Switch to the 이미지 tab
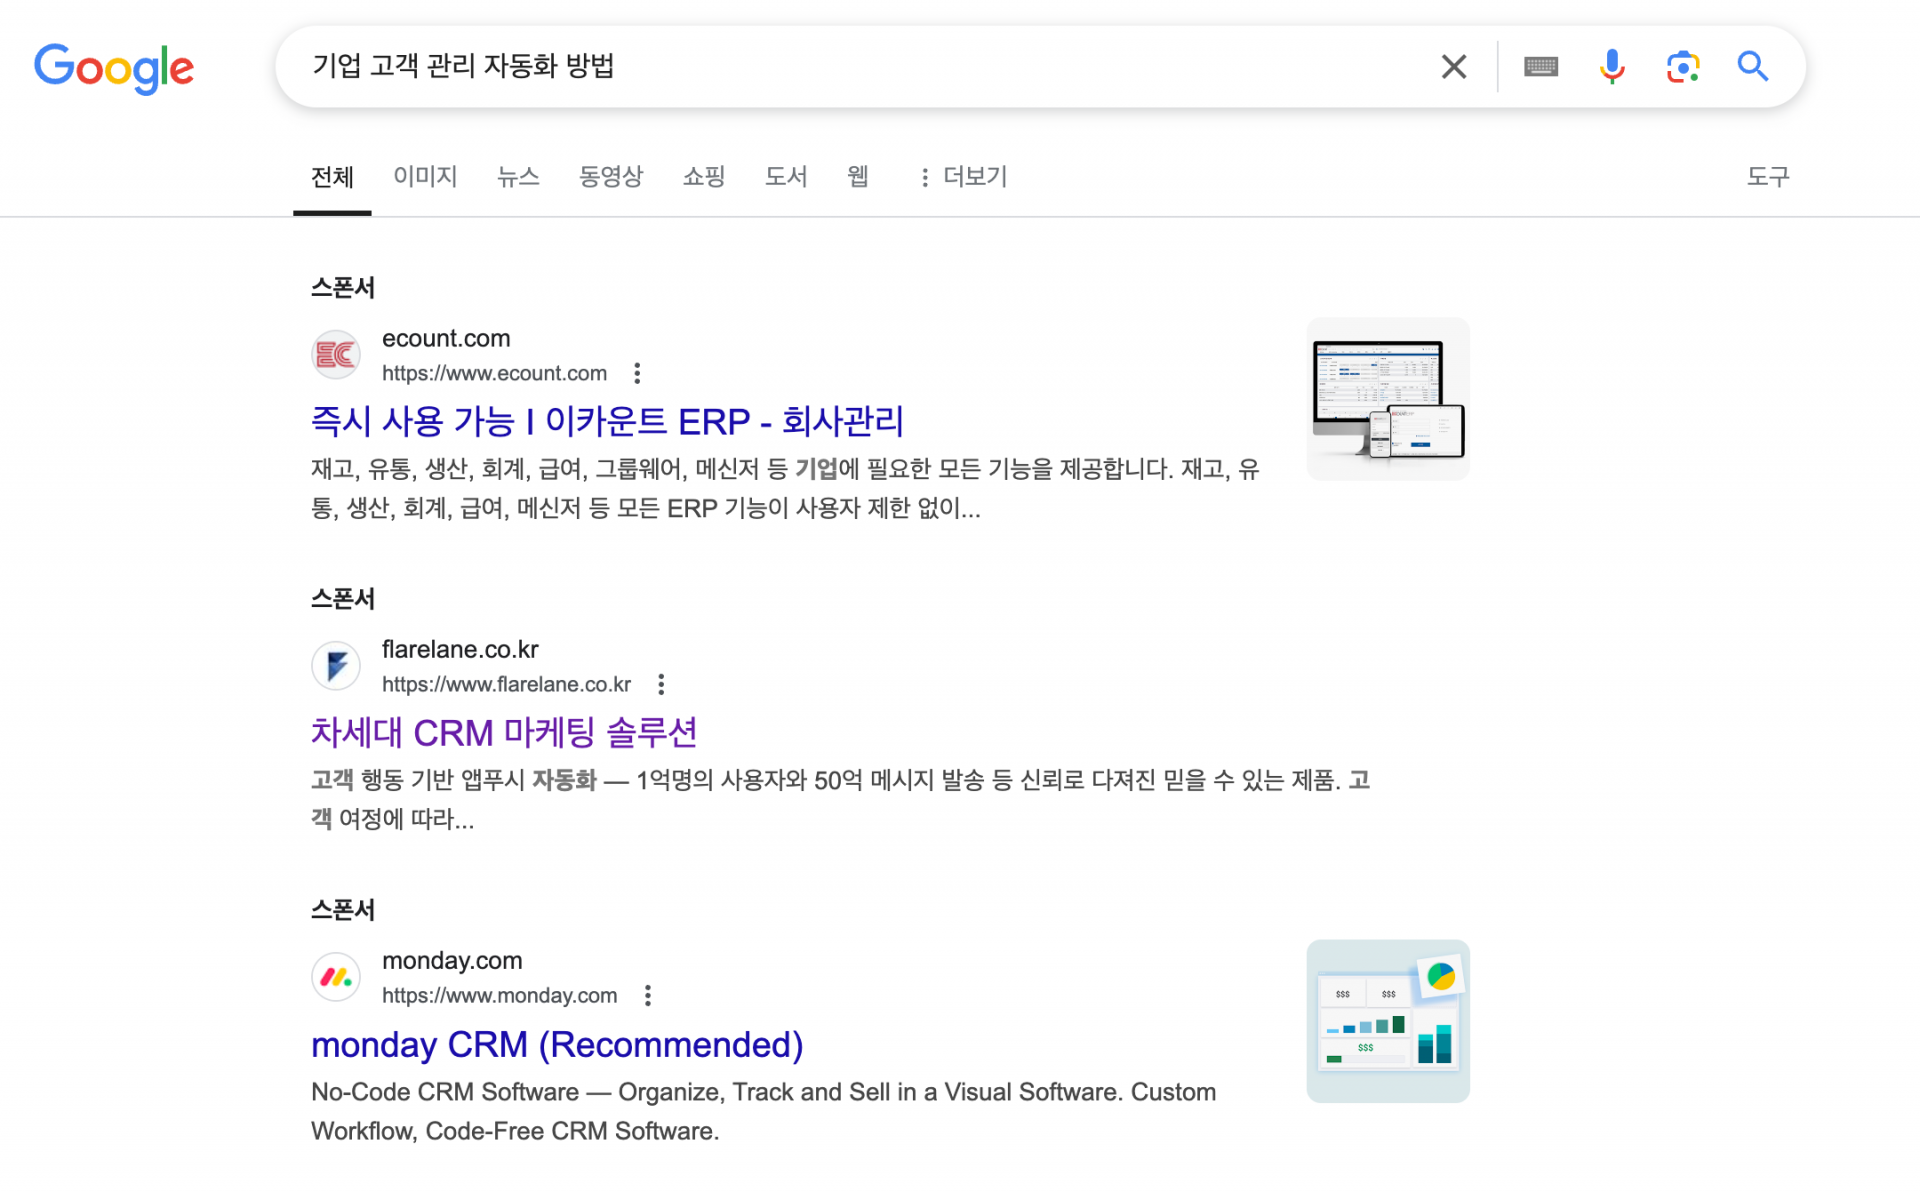The width and height of the screenshot is (1920, 1192). click(x=425, y=177)
